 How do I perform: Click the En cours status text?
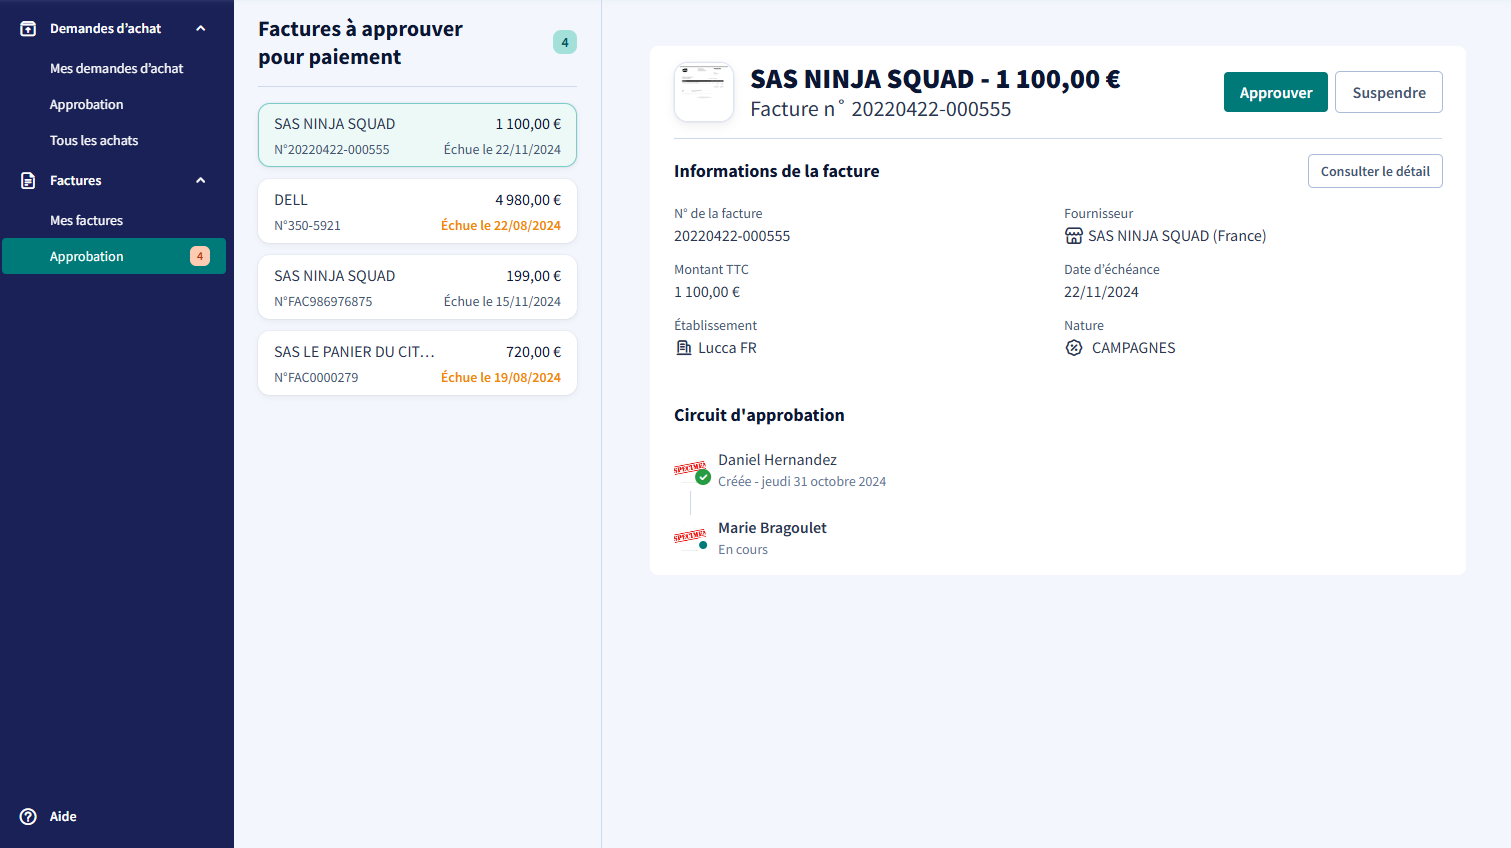click(x=743, y=550)
